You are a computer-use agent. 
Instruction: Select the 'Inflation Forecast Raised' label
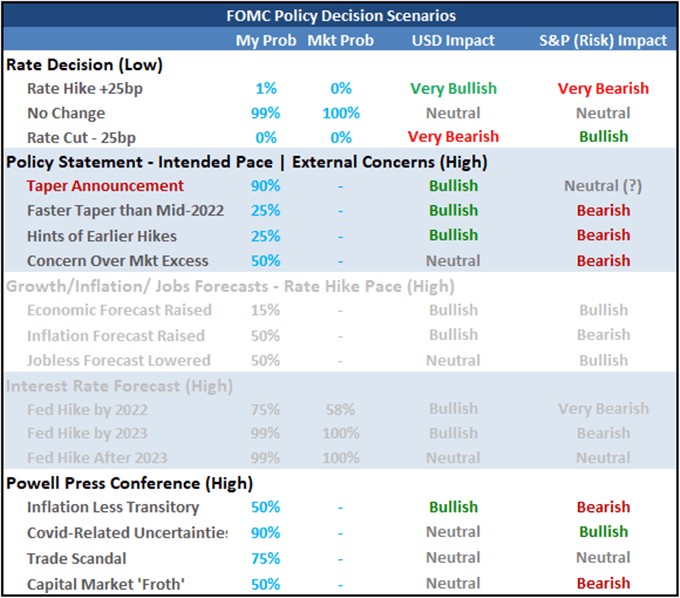[x=116, y=336]
